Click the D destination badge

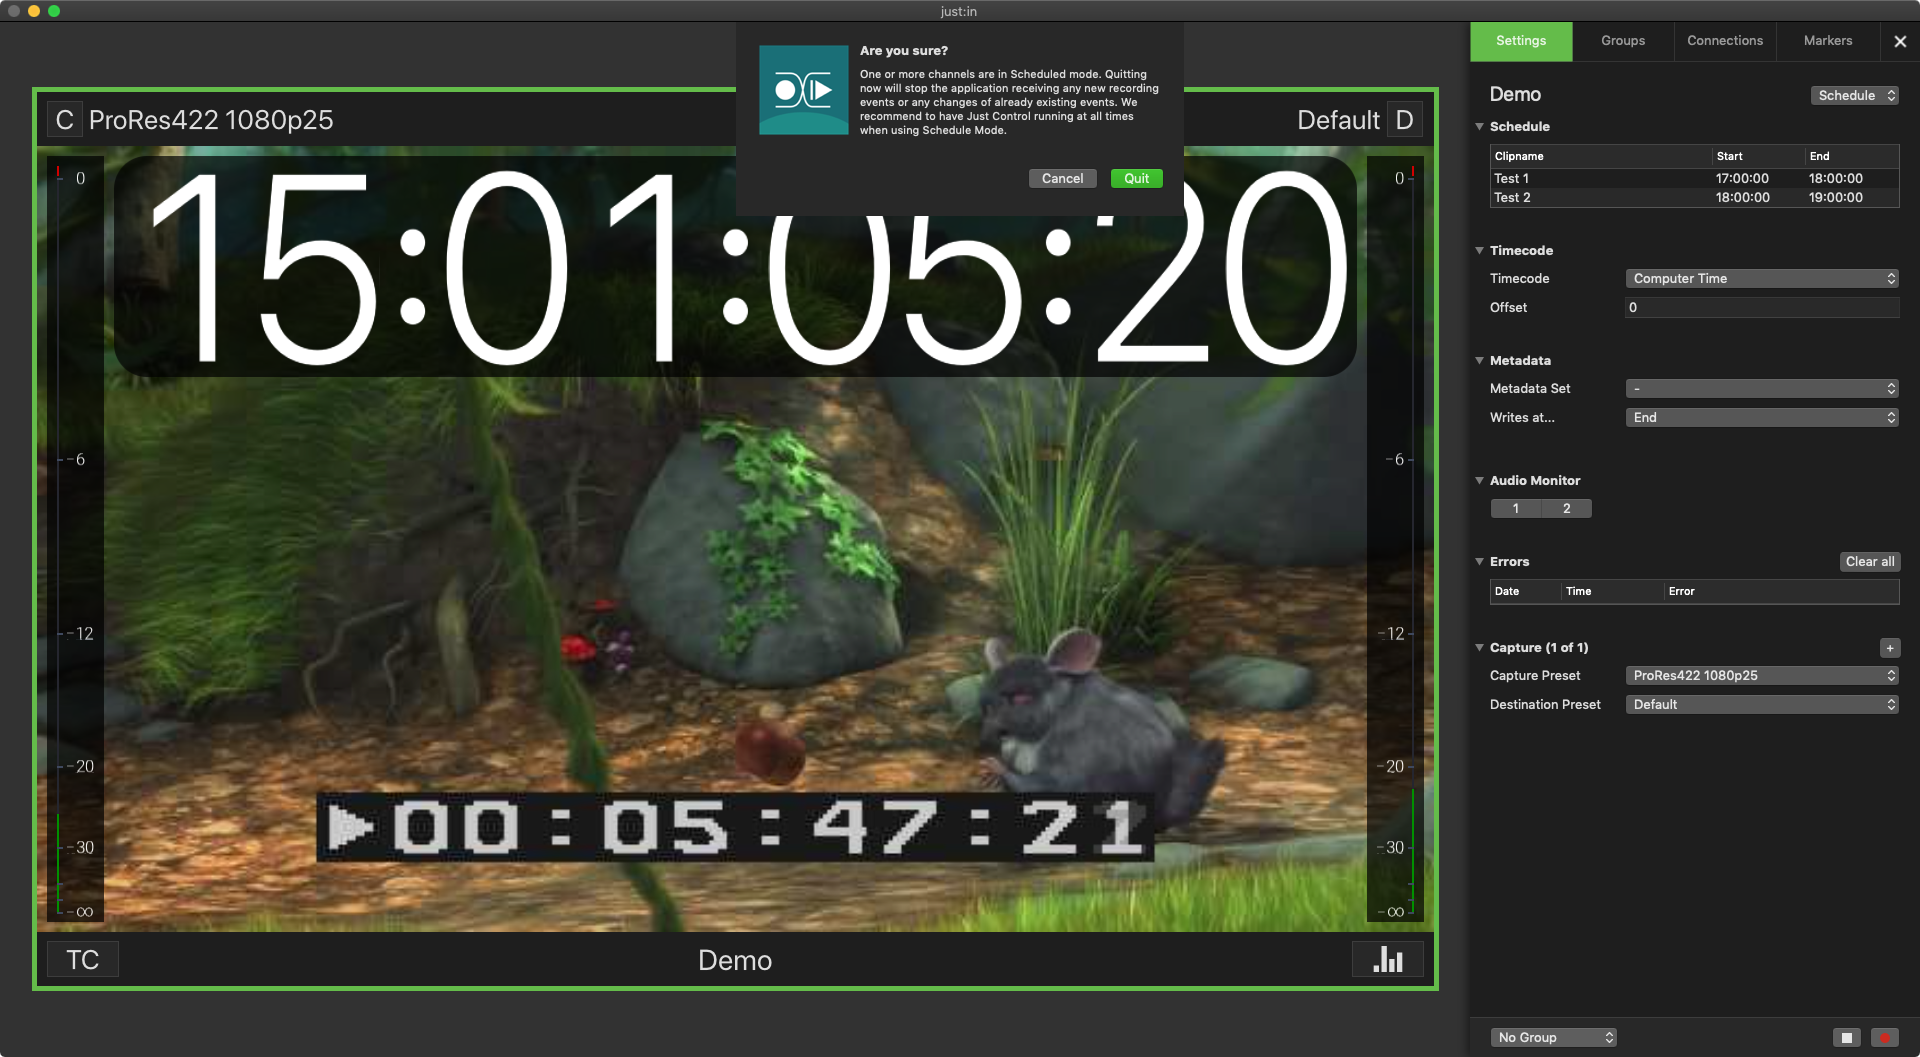tap(1404, 120)
